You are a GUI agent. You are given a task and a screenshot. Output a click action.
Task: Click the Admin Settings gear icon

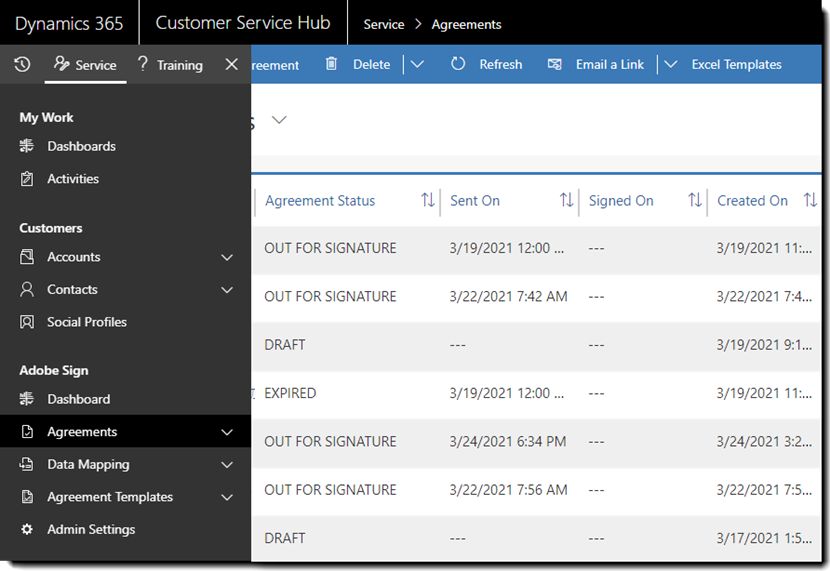26,529
